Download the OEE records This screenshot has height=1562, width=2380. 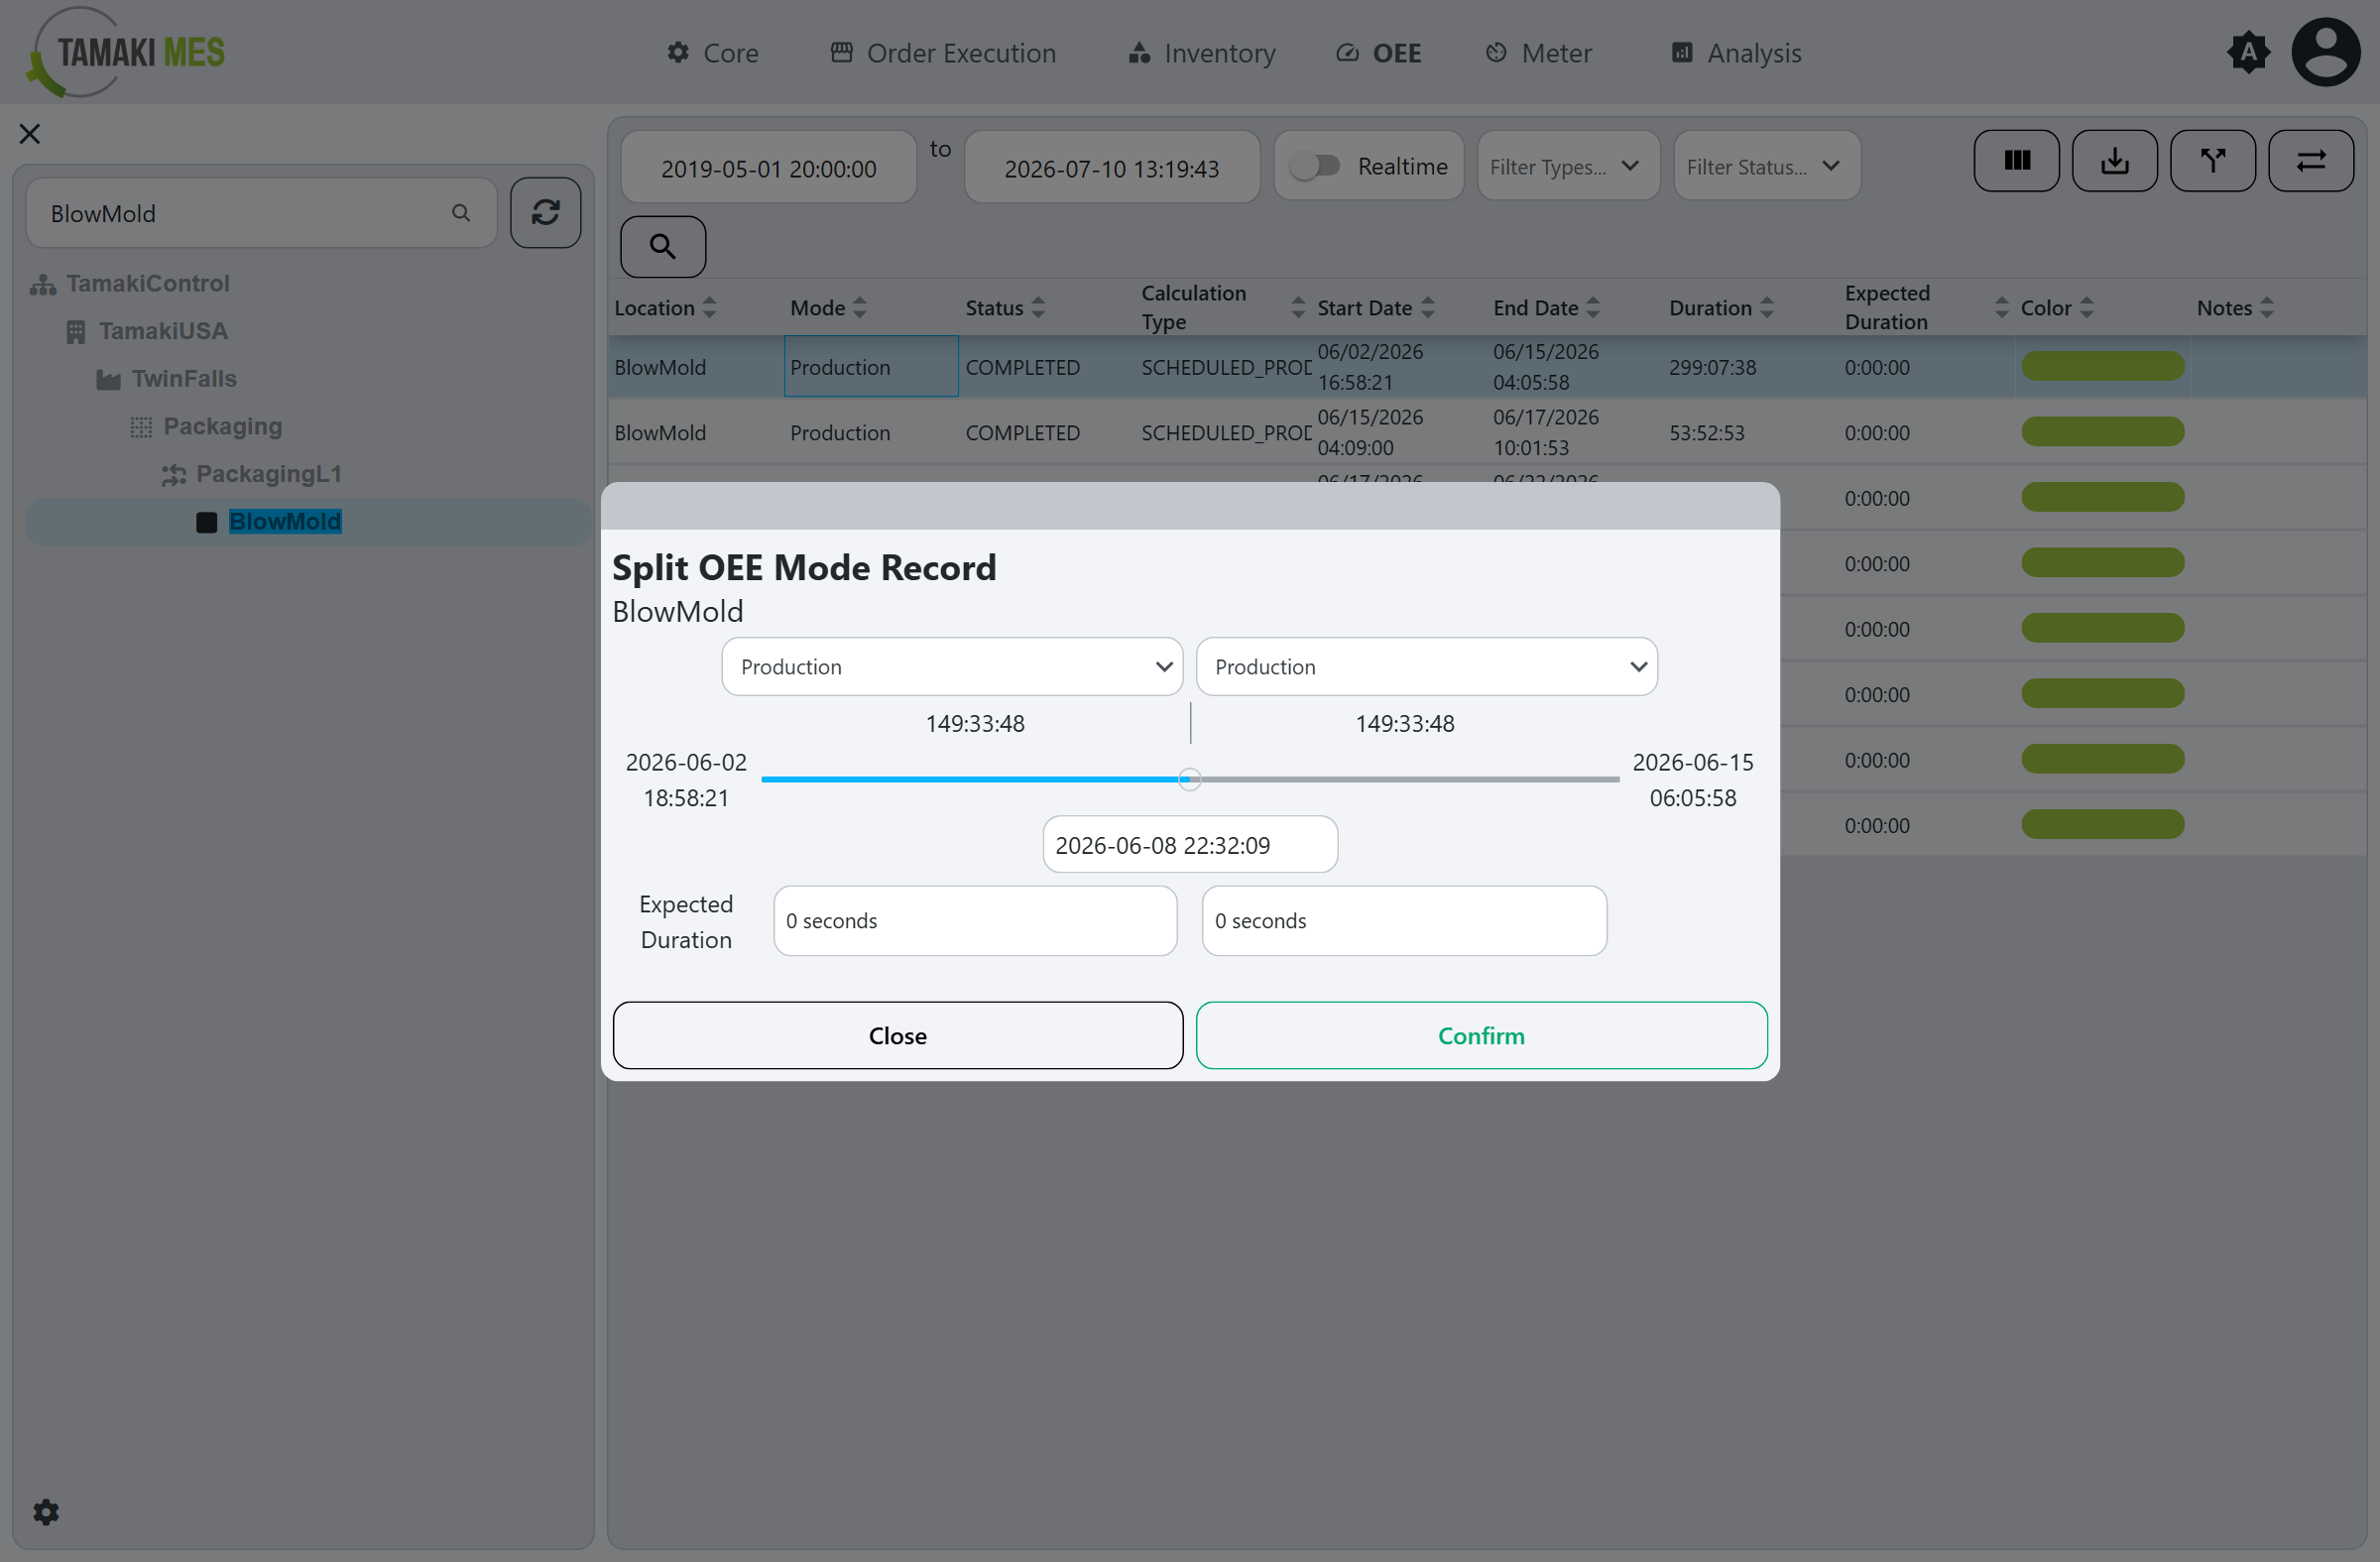pyautogui.click(x=2114, y=160)
